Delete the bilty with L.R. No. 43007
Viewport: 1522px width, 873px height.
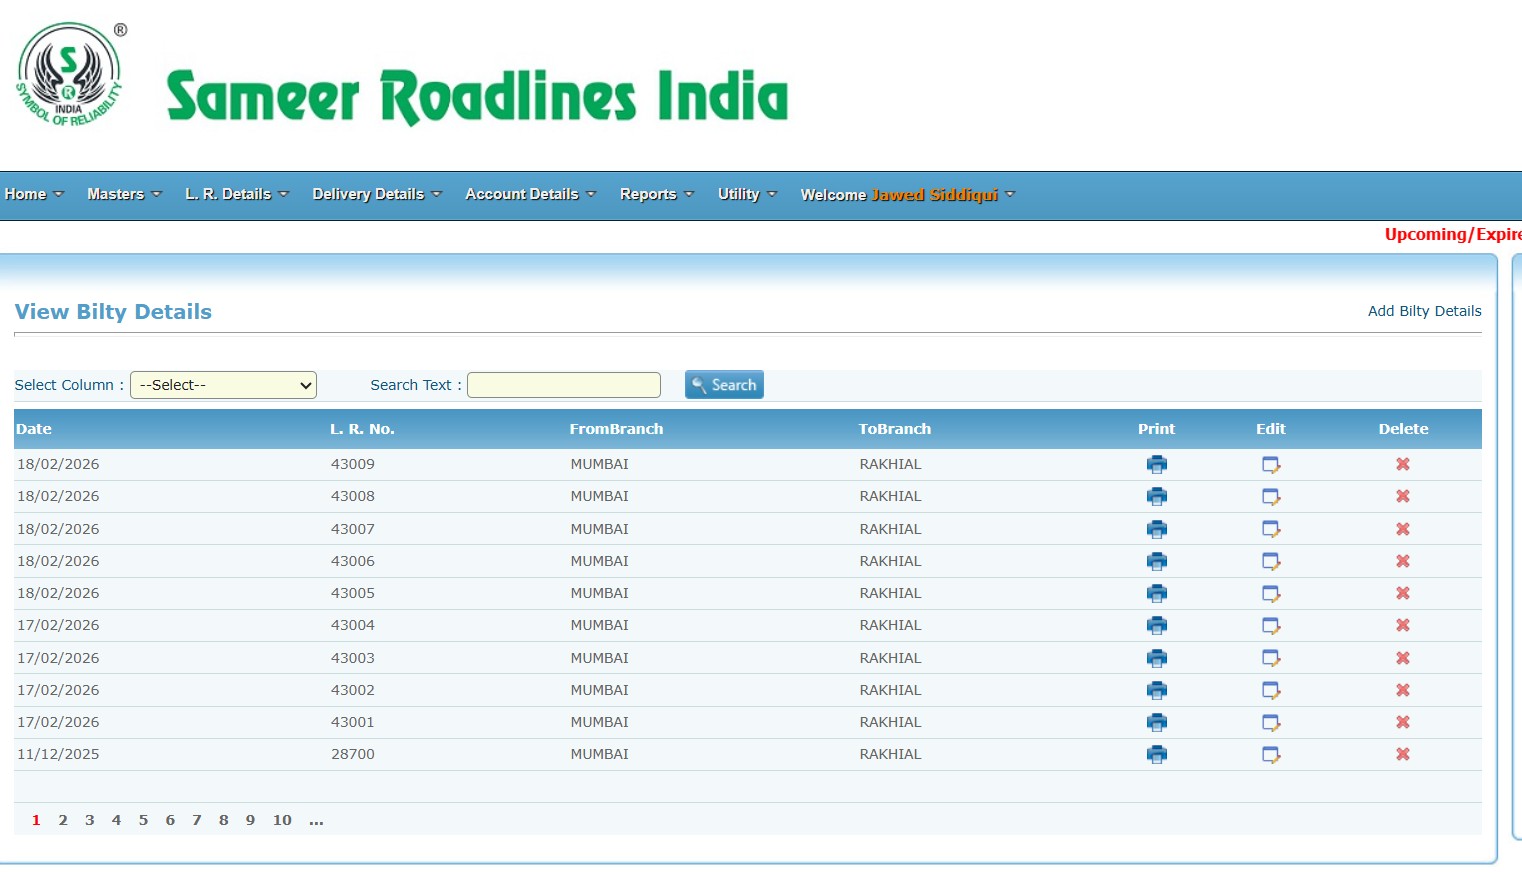coord(1402,528)
